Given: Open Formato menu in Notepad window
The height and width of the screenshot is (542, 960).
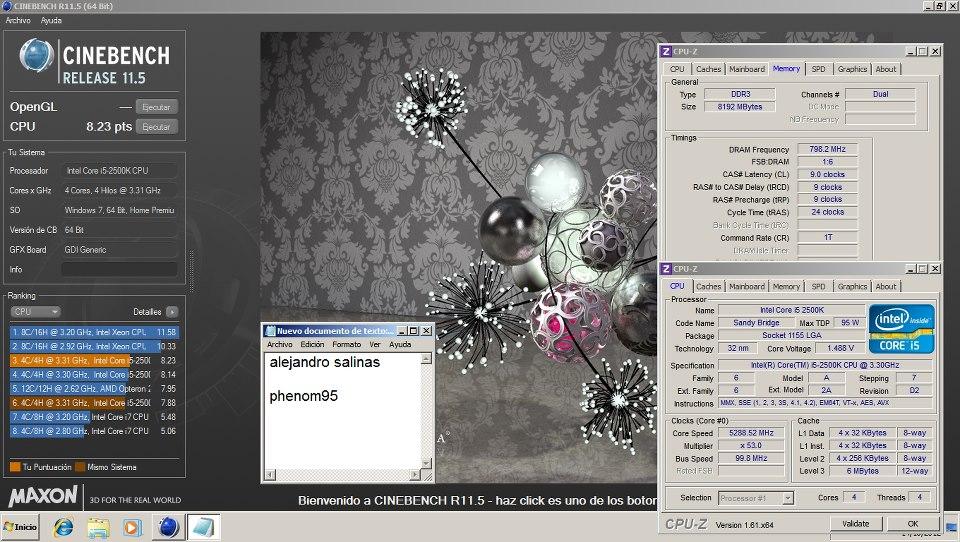Looking at the screenshot, I should (x=347, y=344).
